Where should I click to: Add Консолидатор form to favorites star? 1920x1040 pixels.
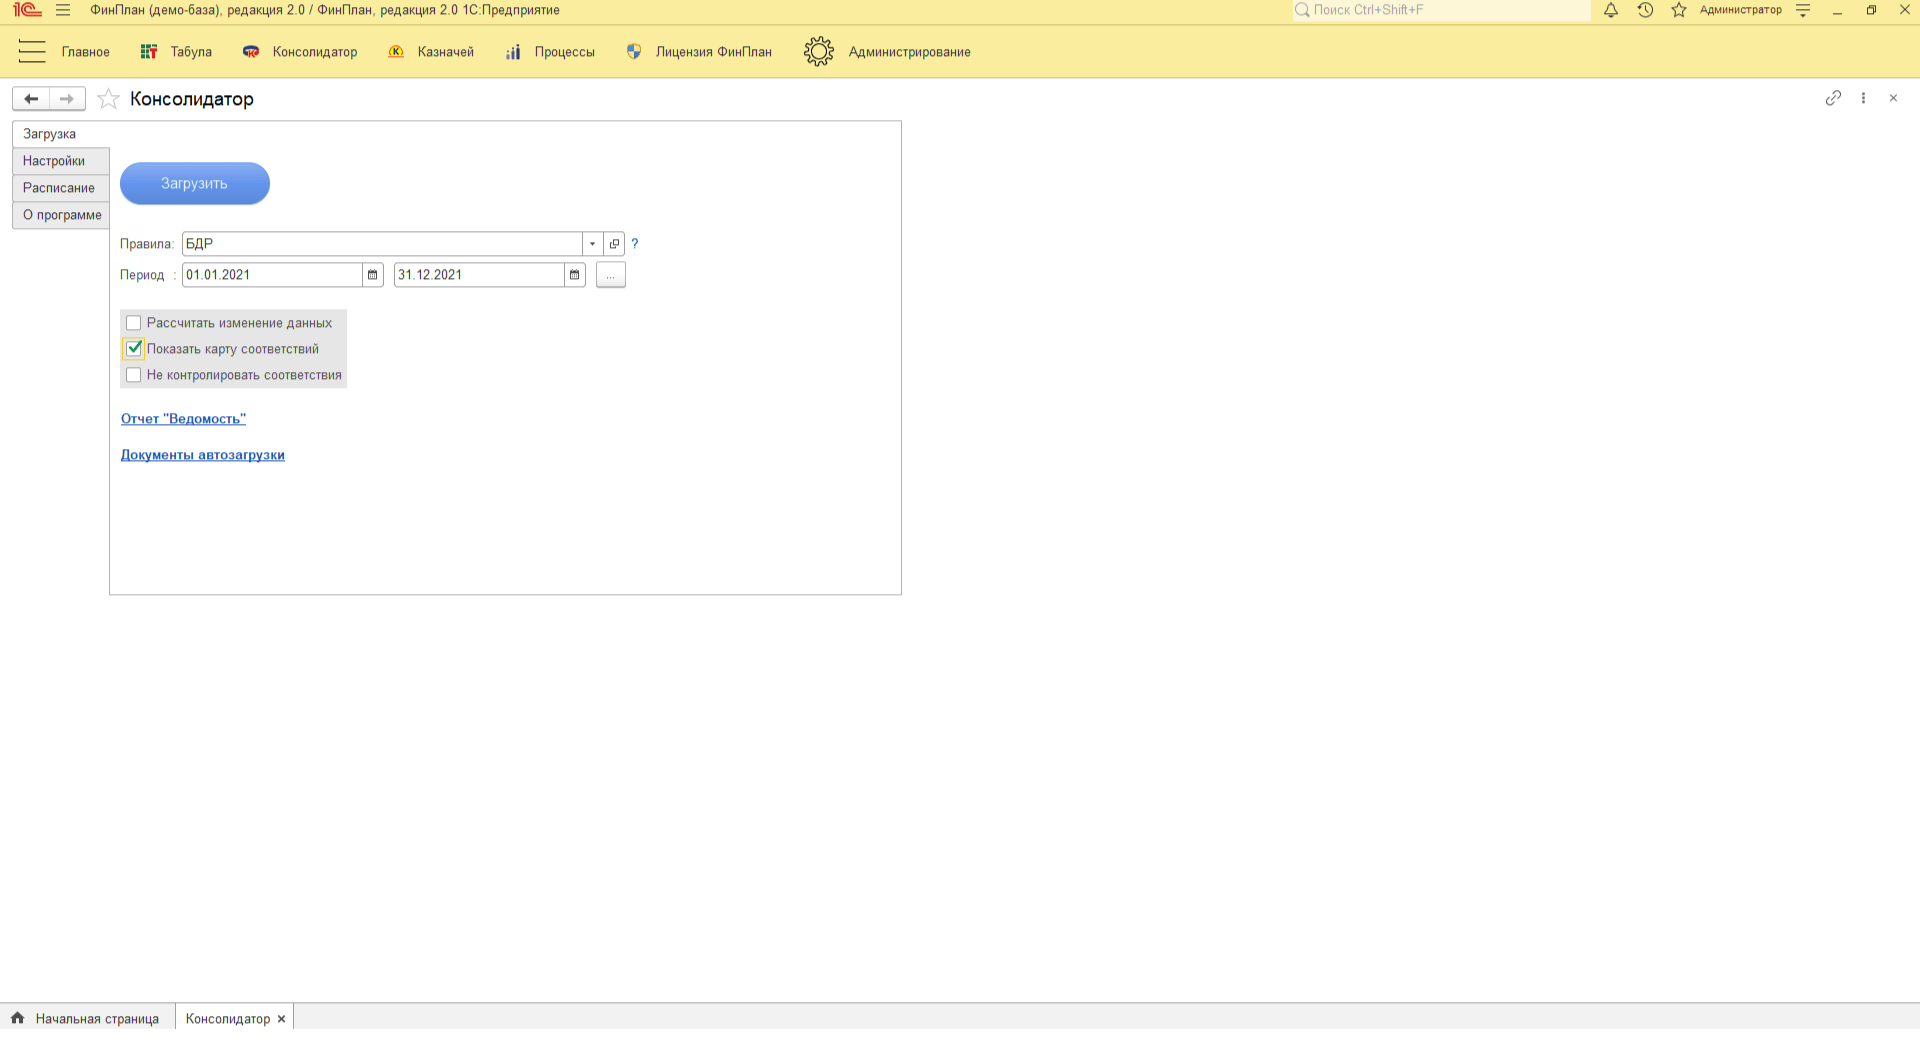(x=109, y=99)
